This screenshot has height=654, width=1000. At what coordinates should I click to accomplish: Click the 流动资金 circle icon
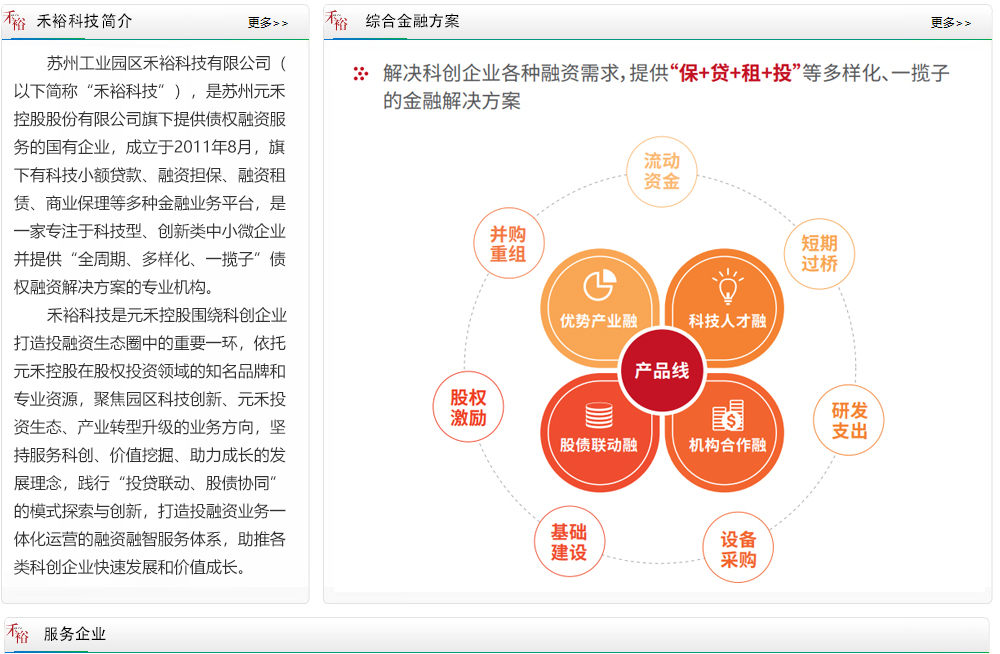point(661,171)
